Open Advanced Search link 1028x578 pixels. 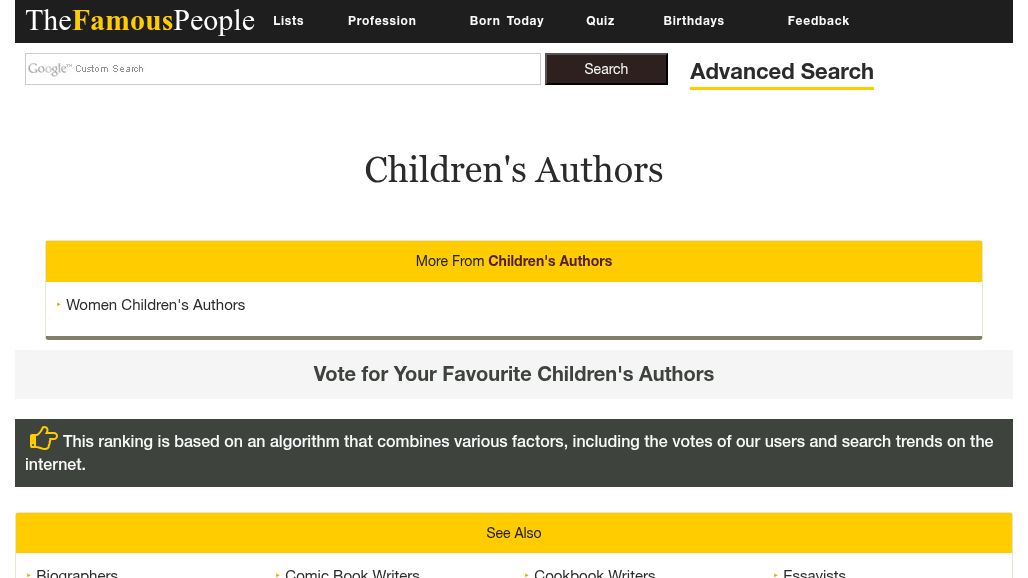[x=781, y=72]
